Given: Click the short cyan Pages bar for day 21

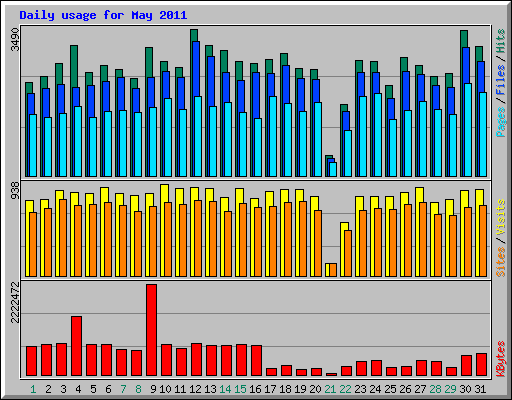Looking at the screenshot, I should 333,169.
